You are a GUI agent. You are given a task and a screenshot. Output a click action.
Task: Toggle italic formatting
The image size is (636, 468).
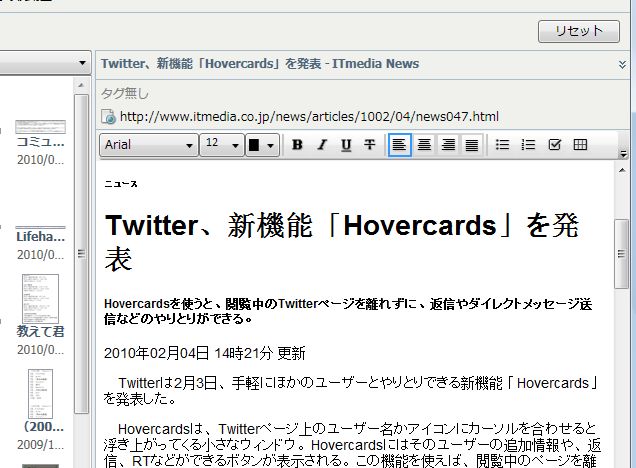(322, 145)
